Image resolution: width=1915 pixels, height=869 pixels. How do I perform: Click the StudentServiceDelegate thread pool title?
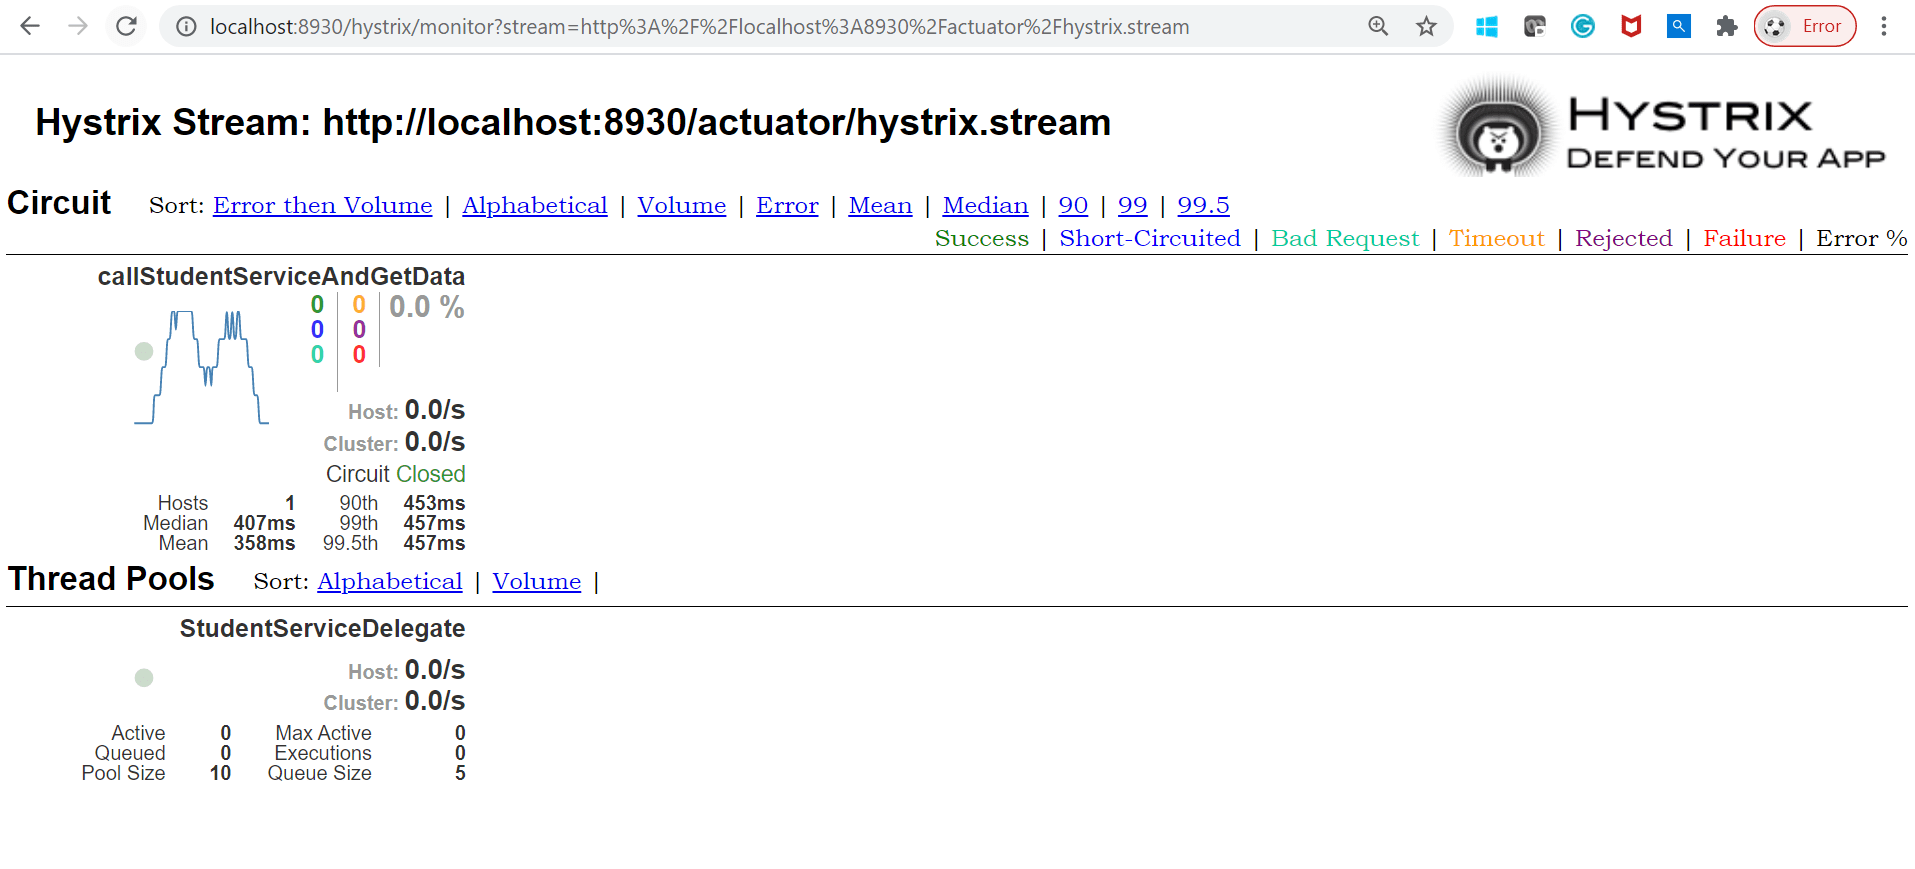pos(322,628)
